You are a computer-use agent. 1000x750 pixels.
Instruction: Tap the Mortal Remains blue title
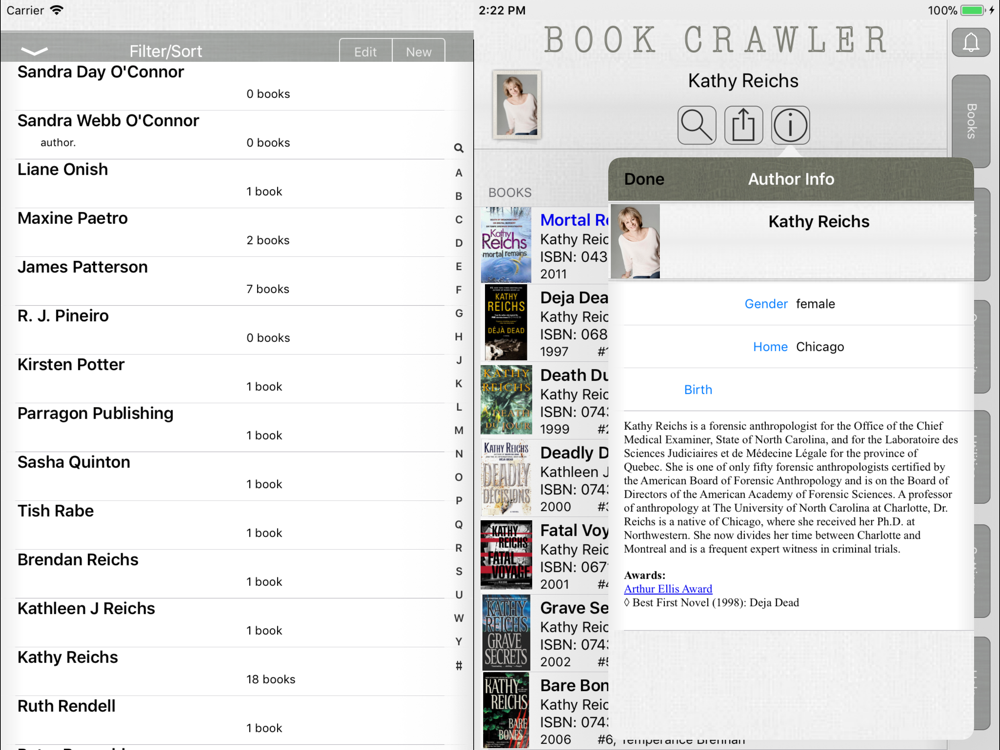click(x=574, y=220)
